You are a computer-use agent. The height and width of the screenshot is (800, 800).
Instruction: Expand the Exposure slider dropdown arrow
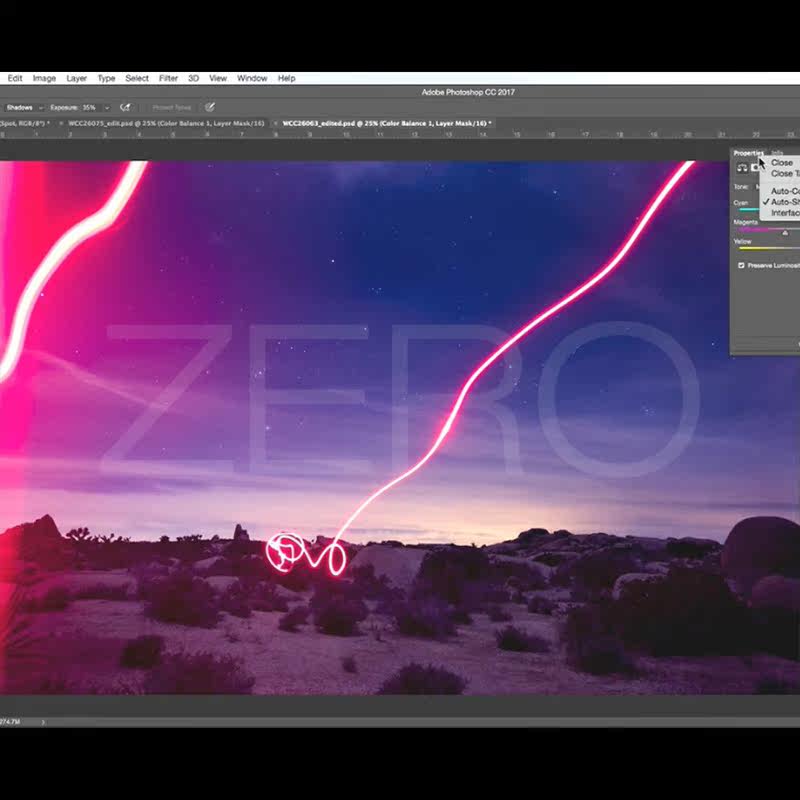105,107
